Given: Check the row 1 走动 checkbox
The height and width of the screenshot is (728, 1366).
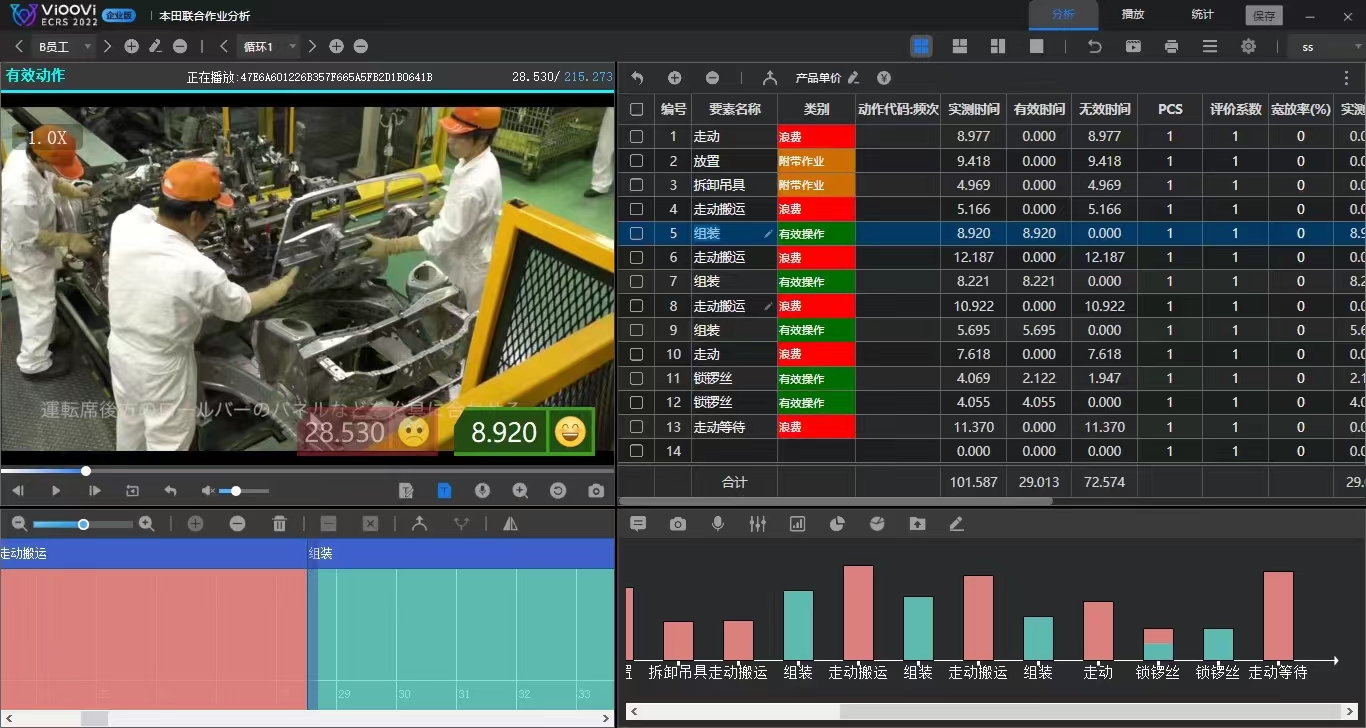Looking at the screenshot, I should 637,136.
